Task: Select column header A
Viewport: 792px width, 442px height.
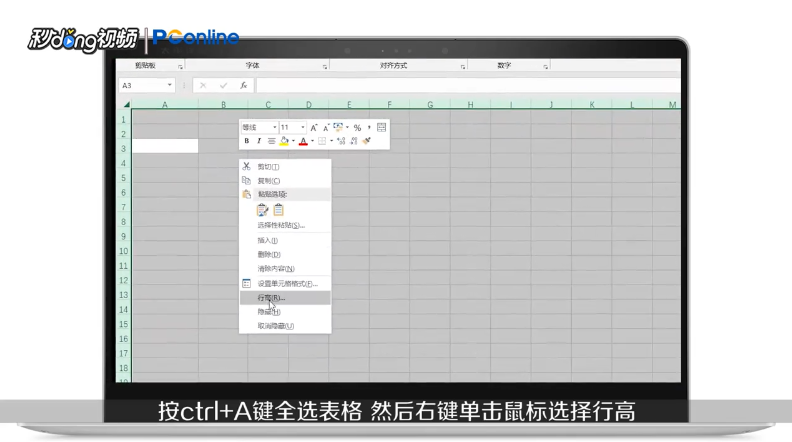Action: (165, 105)
